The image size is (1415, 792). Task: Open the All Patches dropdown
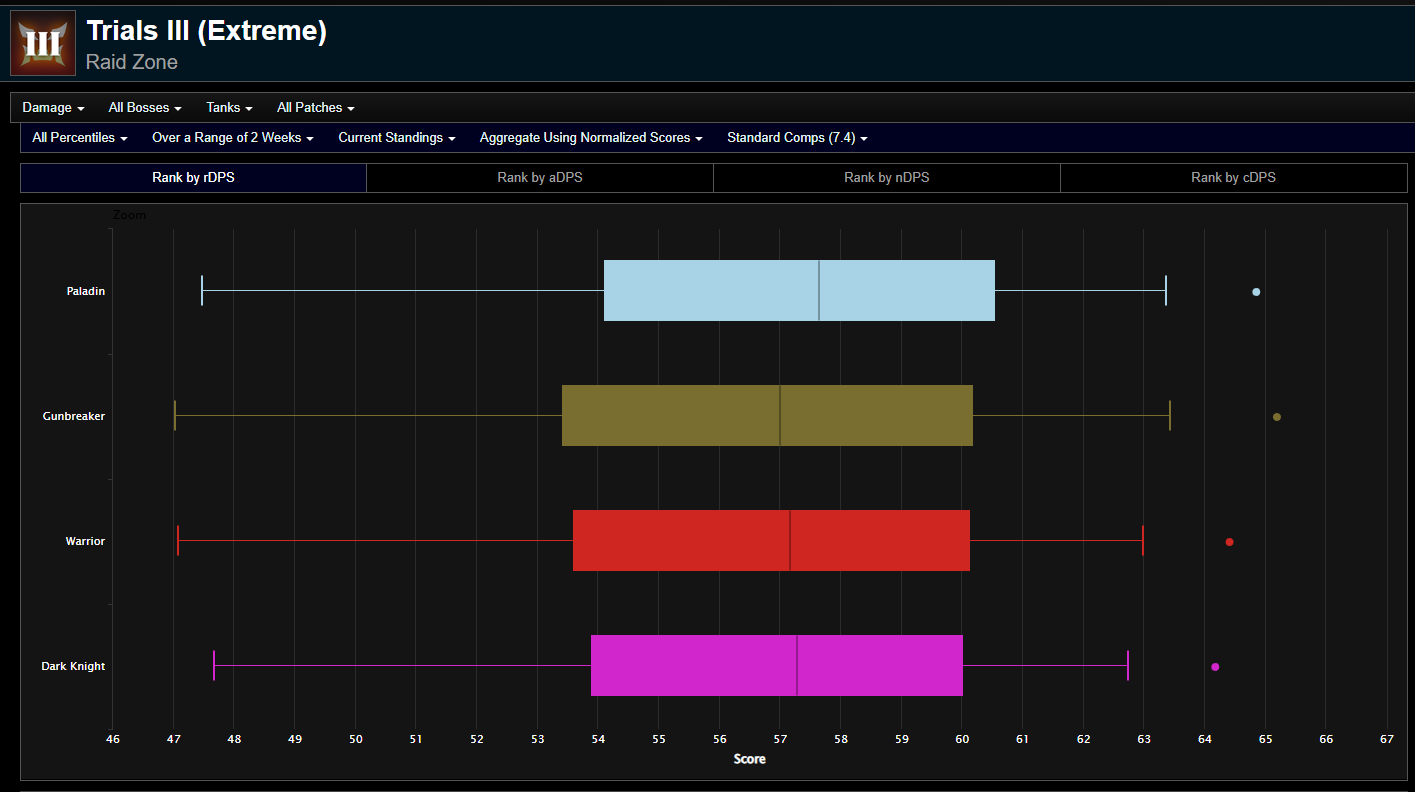[316, 108]
